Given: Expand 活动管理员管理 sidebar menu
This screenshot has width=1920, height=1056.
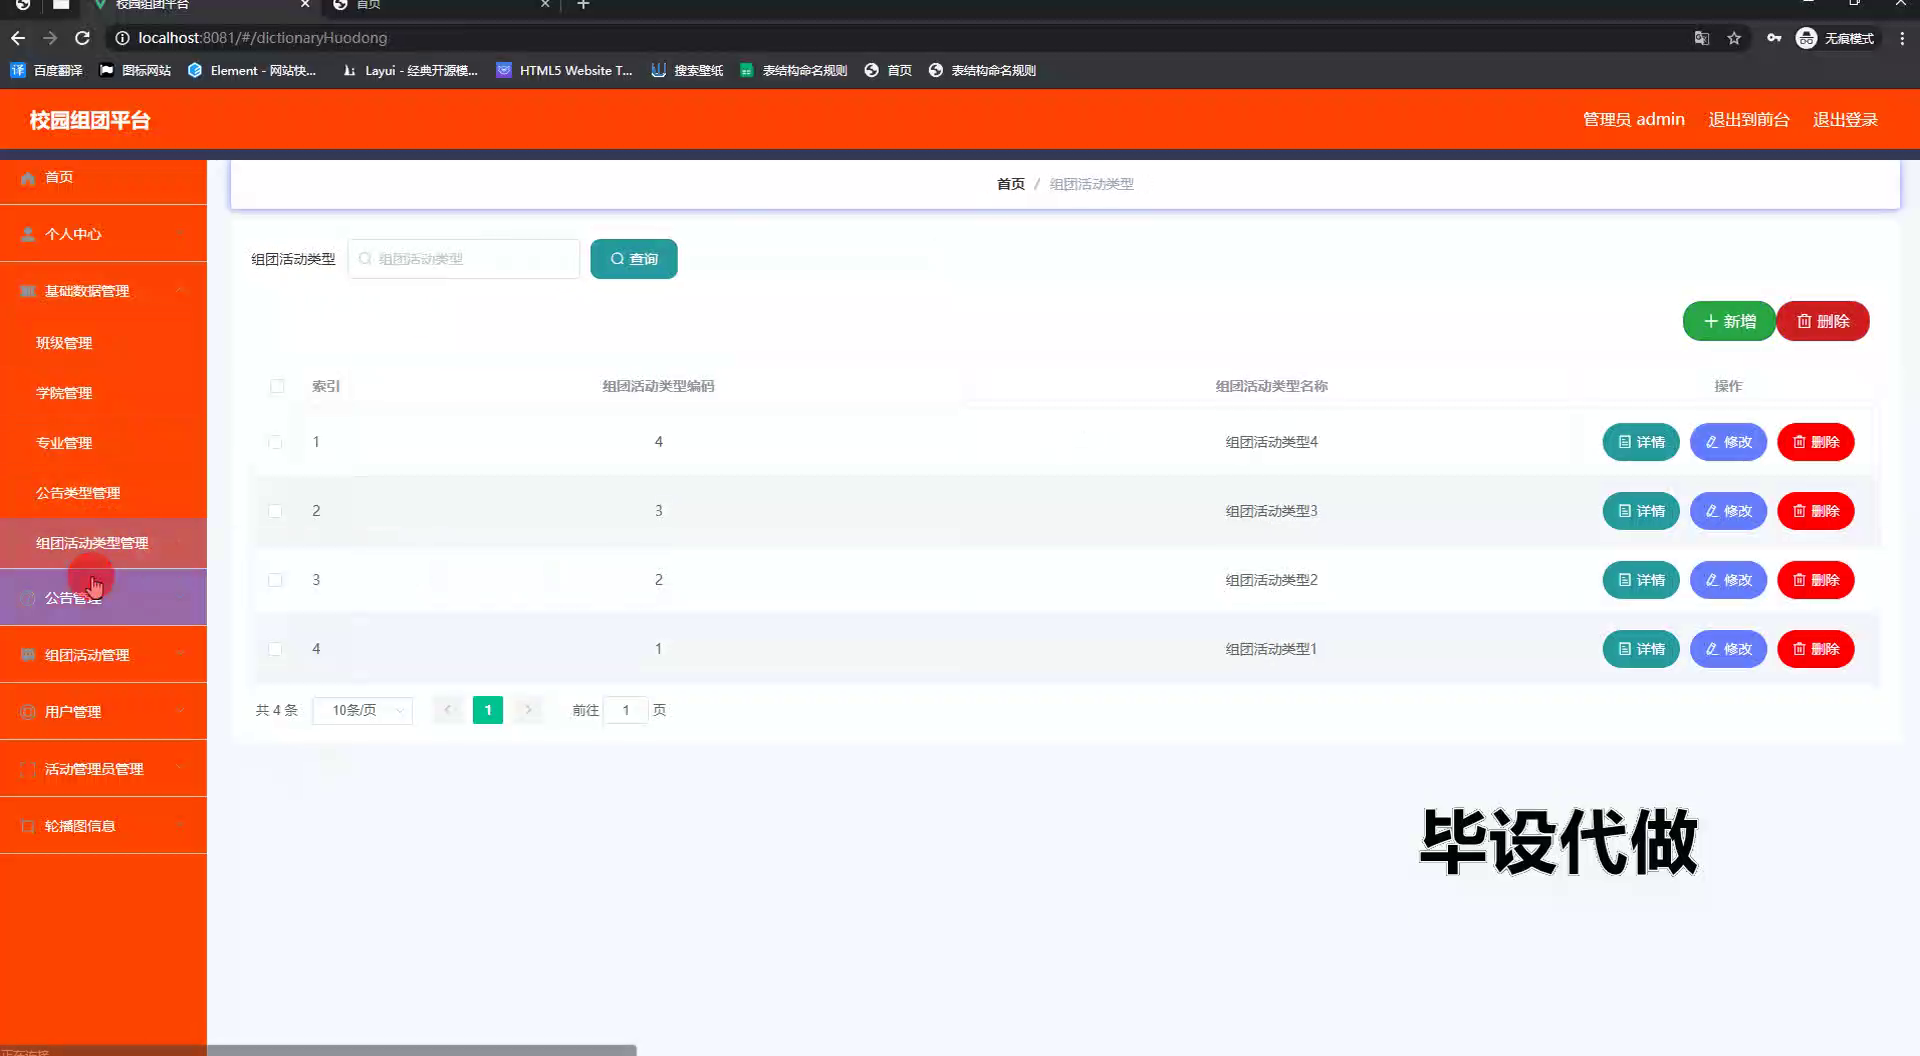Looking at the screenshot, I should [103, 769].
